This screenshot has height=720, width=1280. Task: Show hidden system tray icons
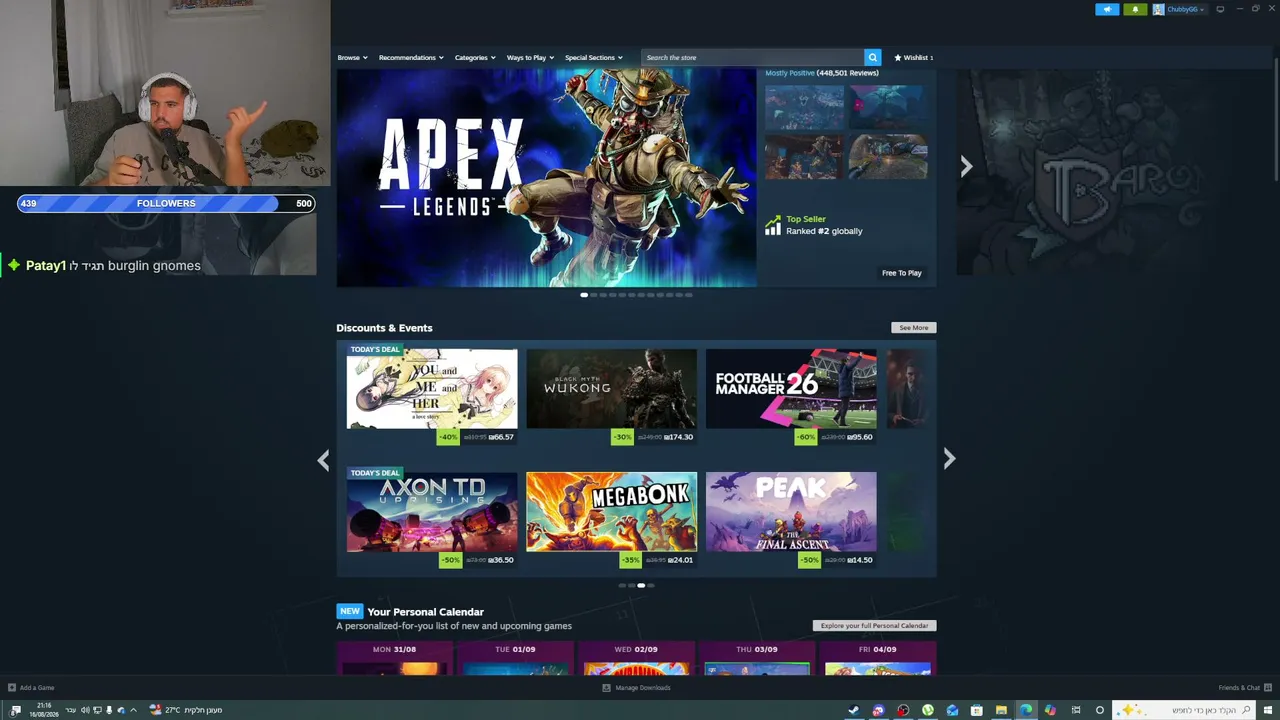tap(133, 710)
